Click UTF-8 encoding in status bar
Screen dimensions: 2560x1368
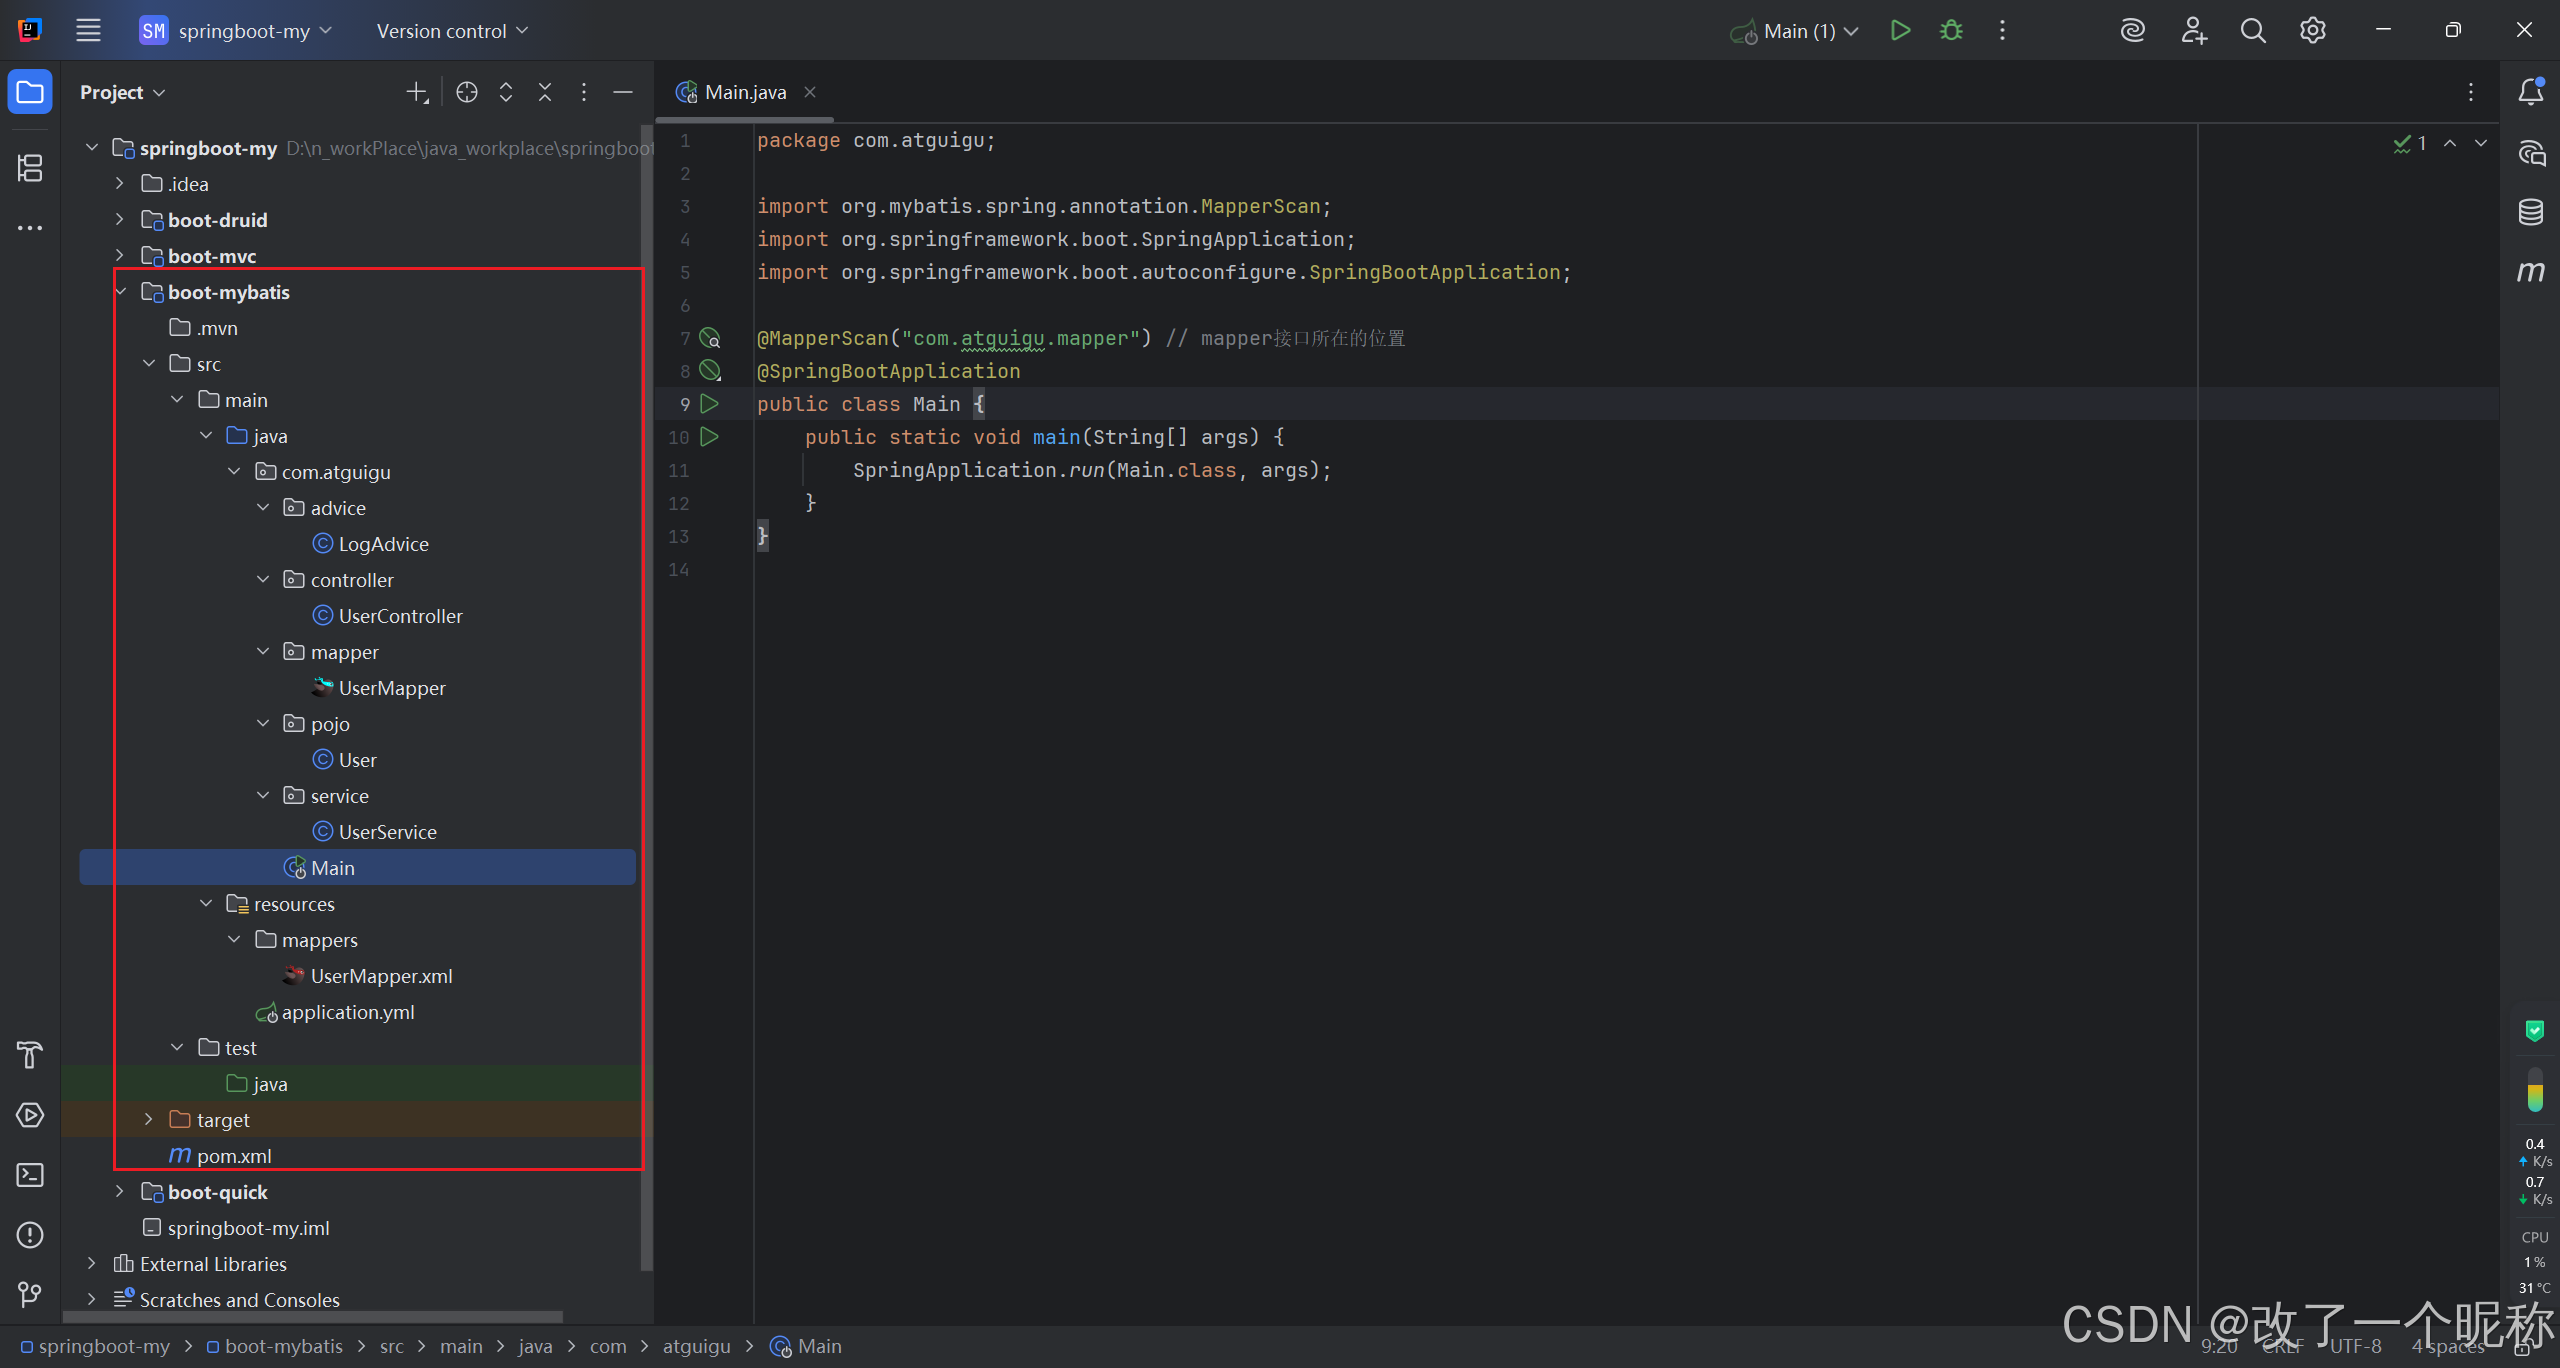click(2355, 1347)
